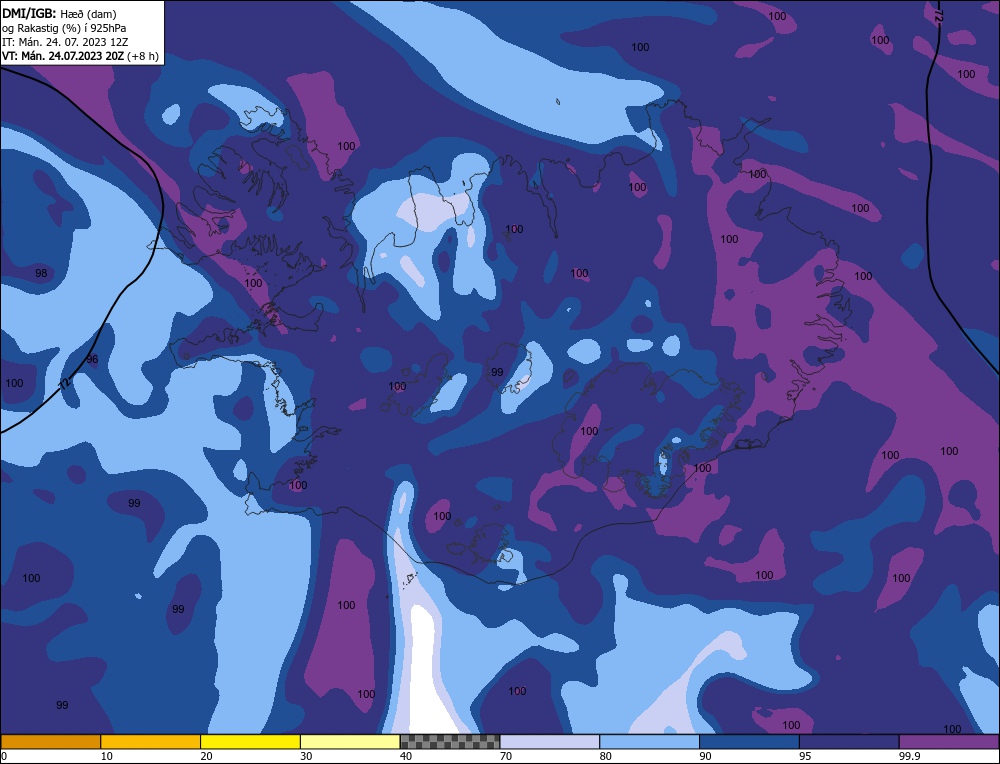Click the orange 10–20 legend swatch
Viewport: 1000px width, 764px height.
(151, 741)
